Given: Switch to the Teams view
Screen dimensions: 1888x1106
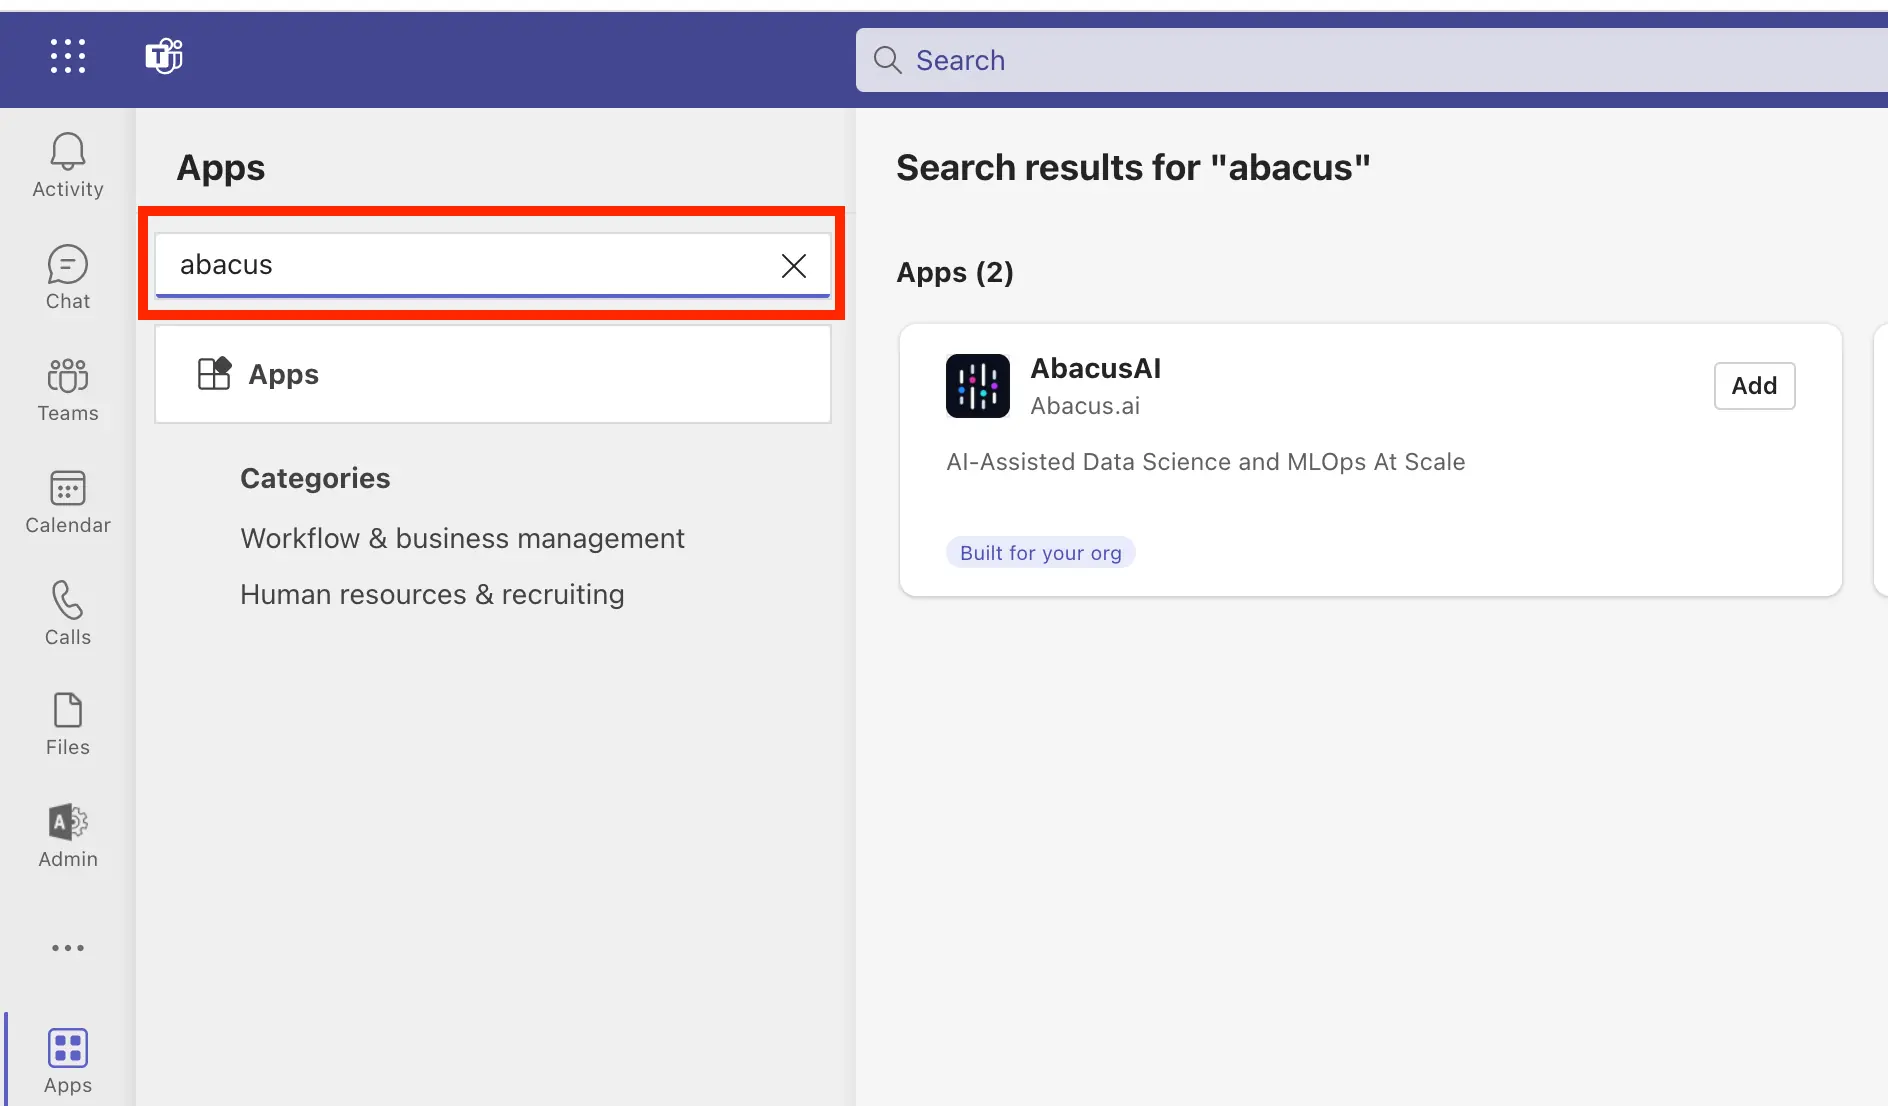Looking at the screenshot, I should 66,390.
